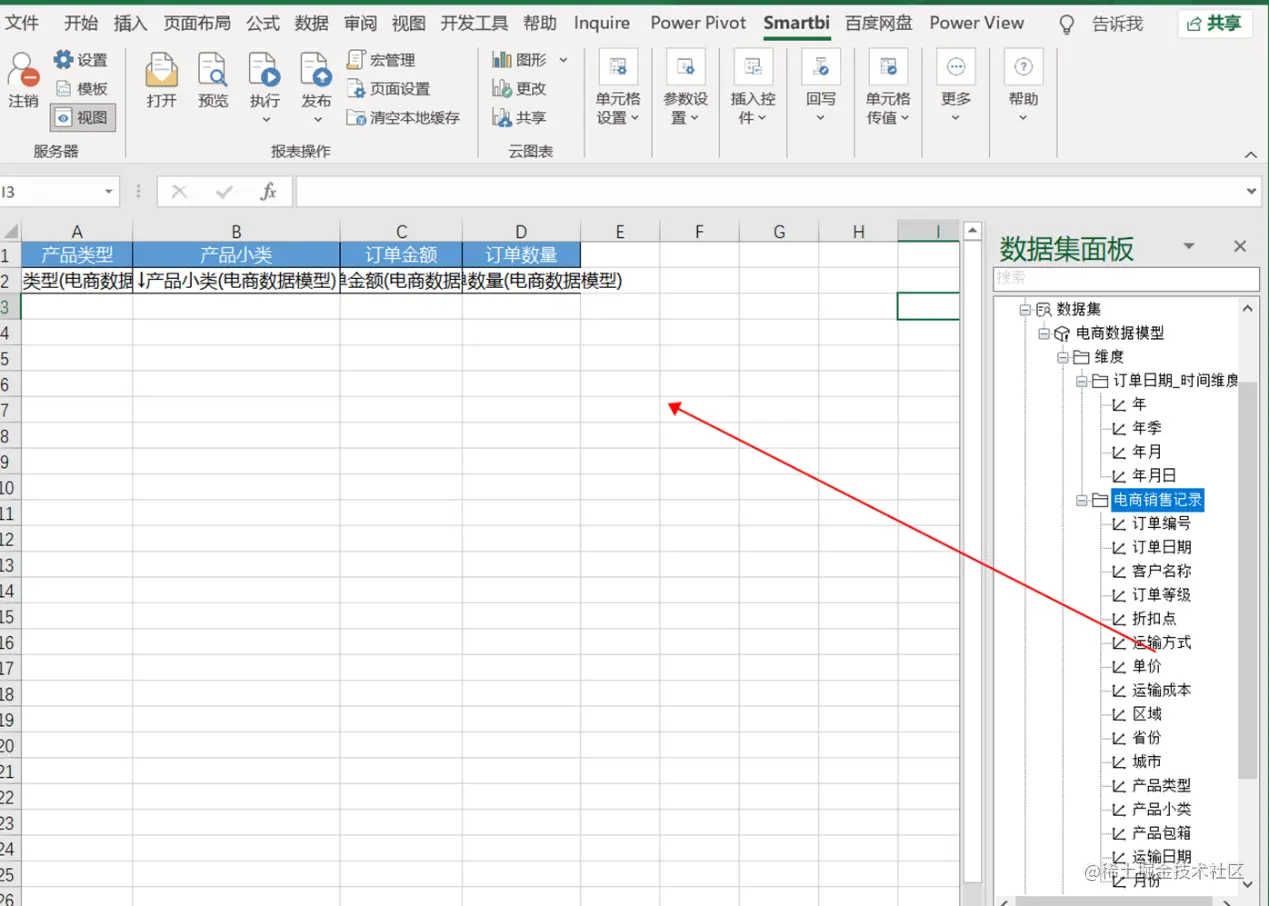
Task: Click the 共享 share button
Action: click(1214, 23)
